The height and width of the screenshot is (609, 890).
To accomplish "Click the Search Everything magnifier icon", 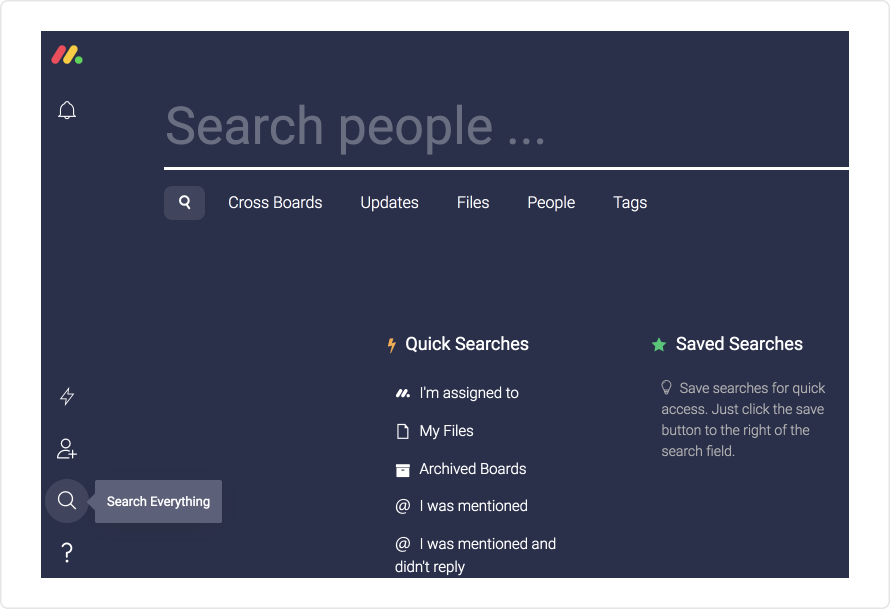I will (67, 501).
